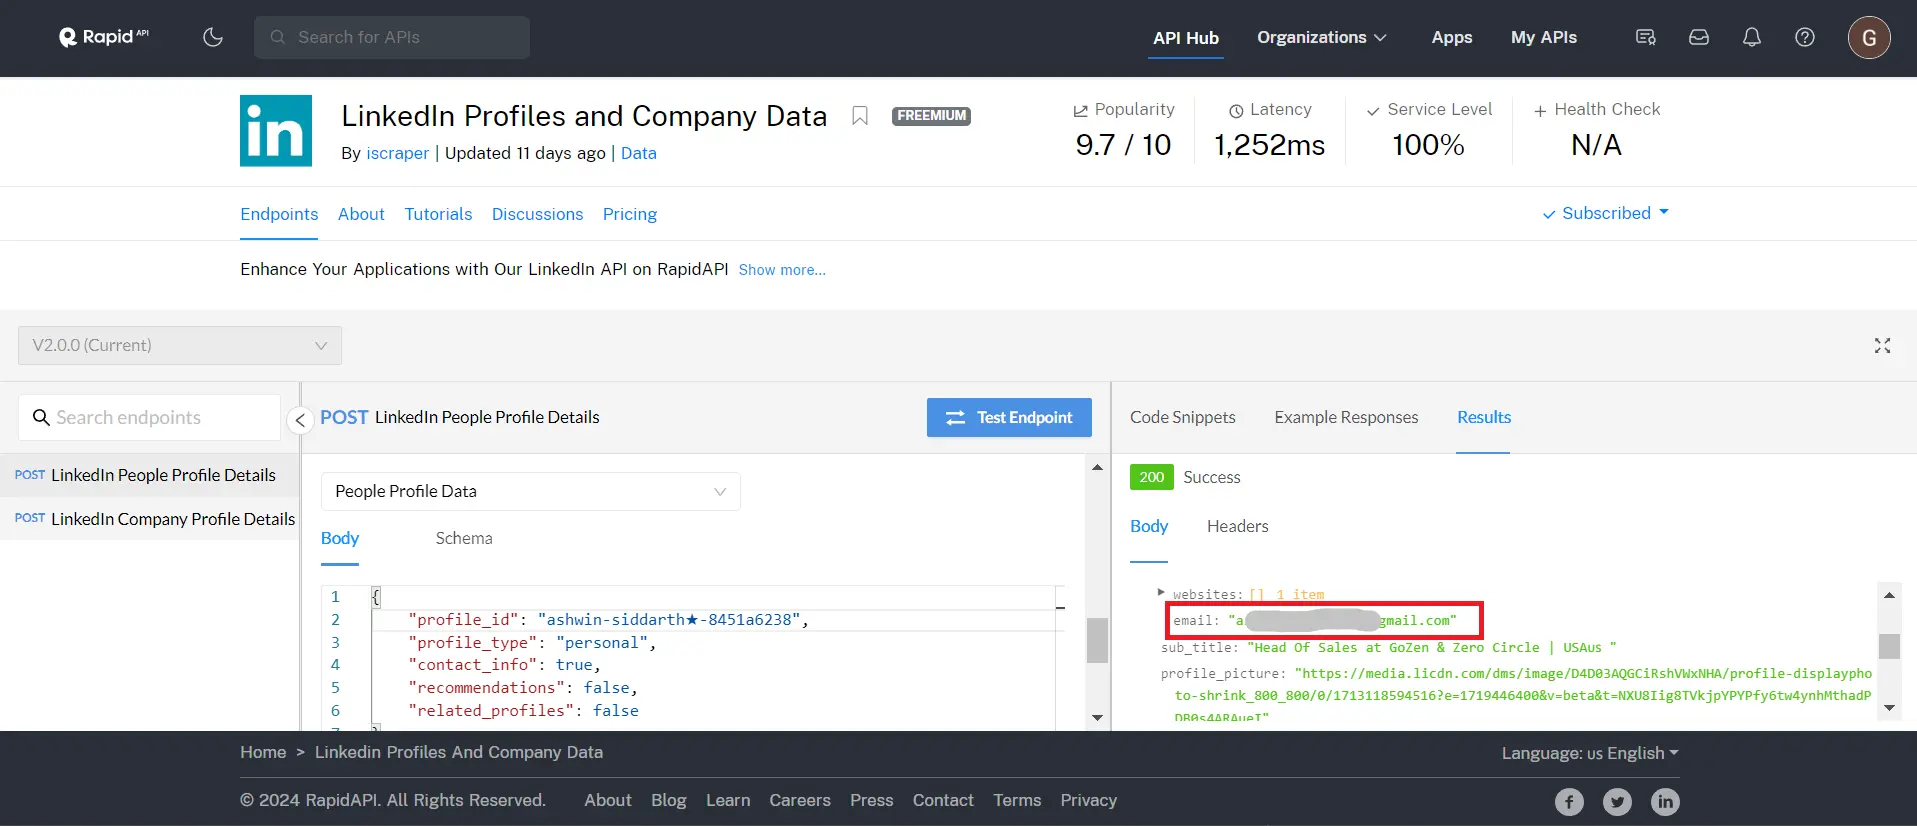The width and height of the screenshot is (1917, 826).
Task: Expand the V2.0.0 version dropdown
Action: coord(180,345)
